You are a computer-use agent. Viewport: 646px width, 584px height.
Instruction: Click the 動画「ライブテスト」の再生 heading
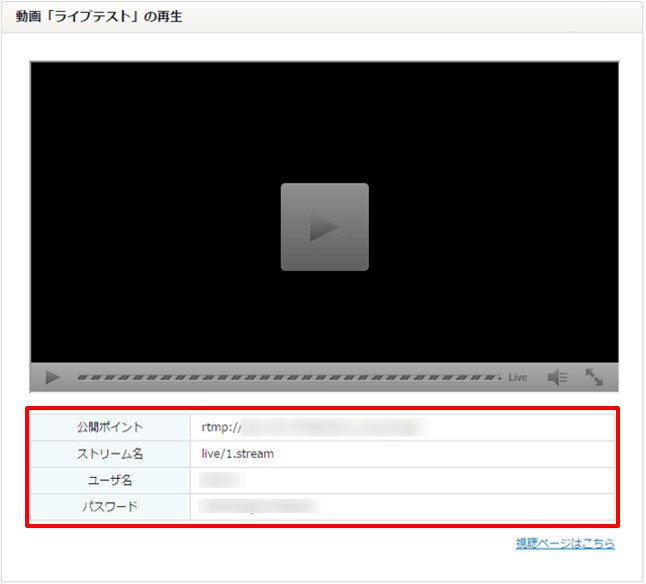point(99,17)
